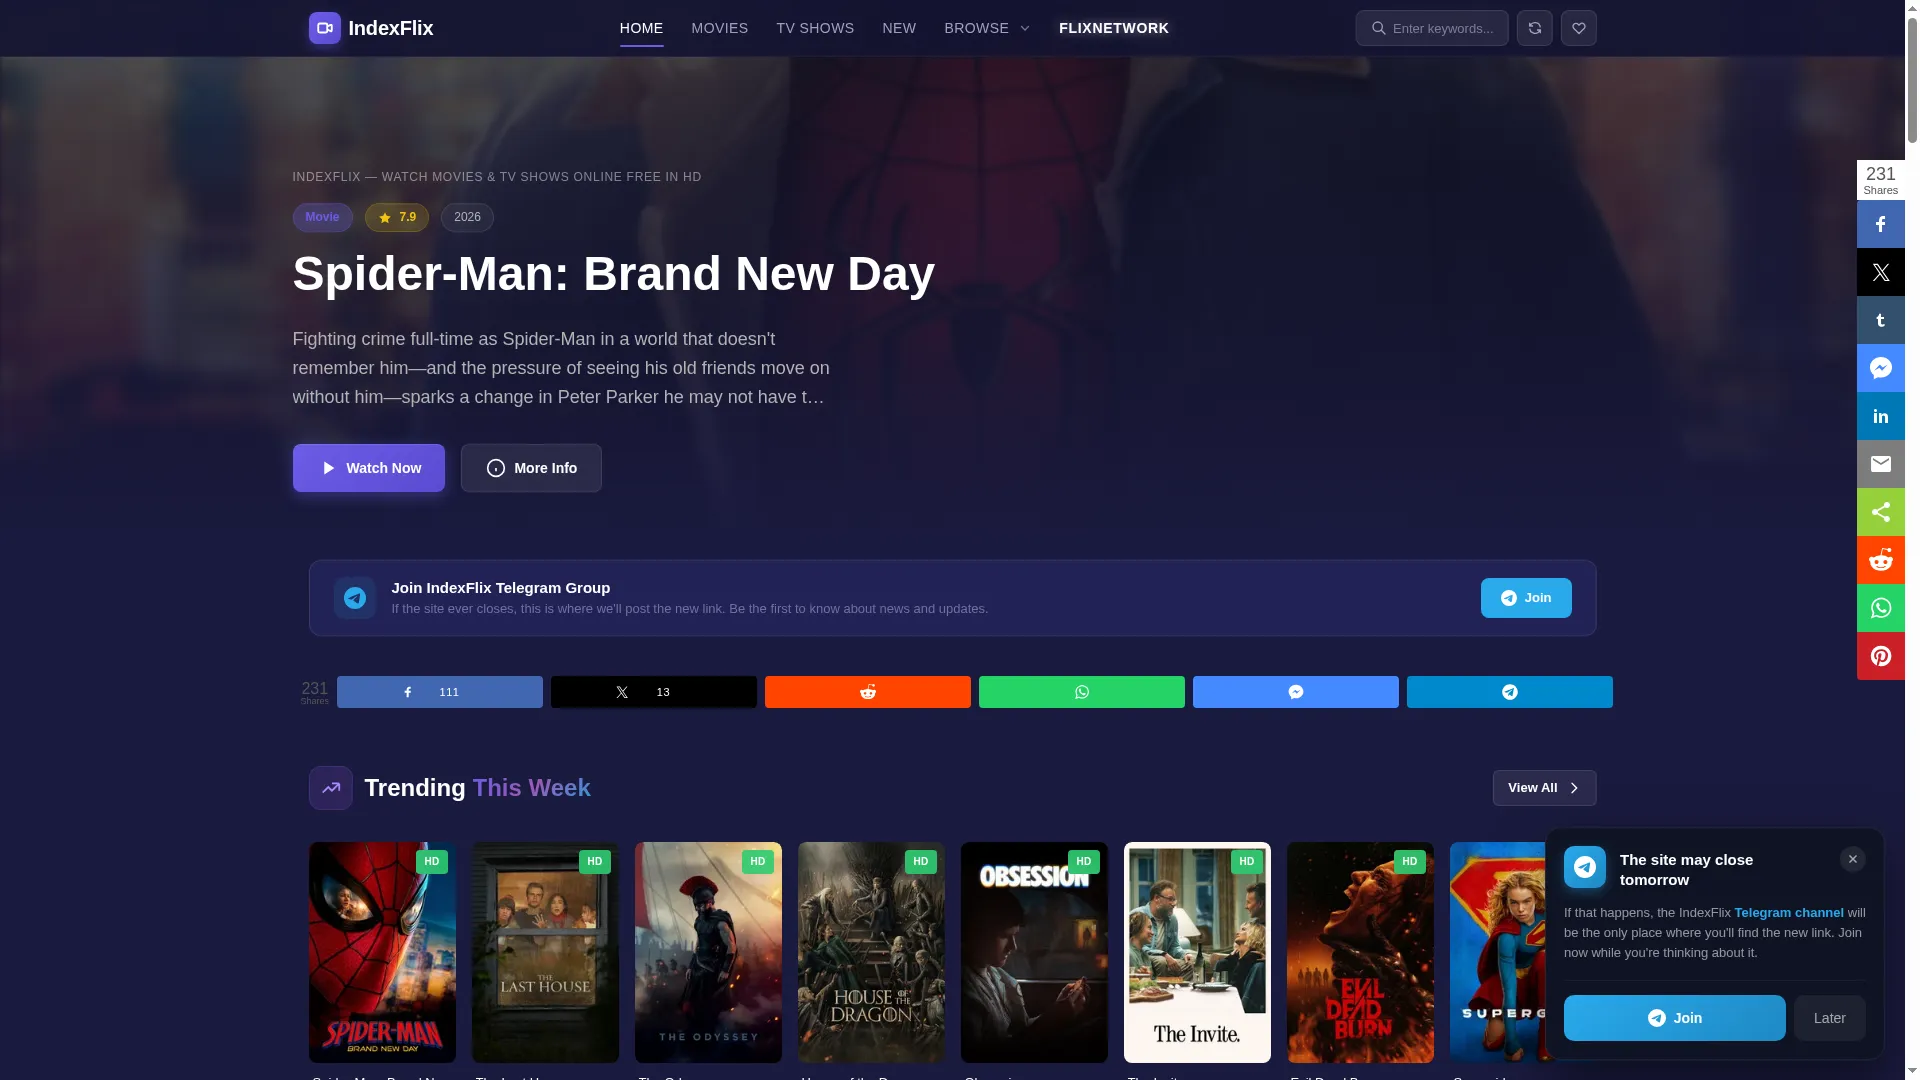This screenshot has width=1920, height=1080.
Task: Share via Messenger from the side share bar
Action: [1880, 368]
